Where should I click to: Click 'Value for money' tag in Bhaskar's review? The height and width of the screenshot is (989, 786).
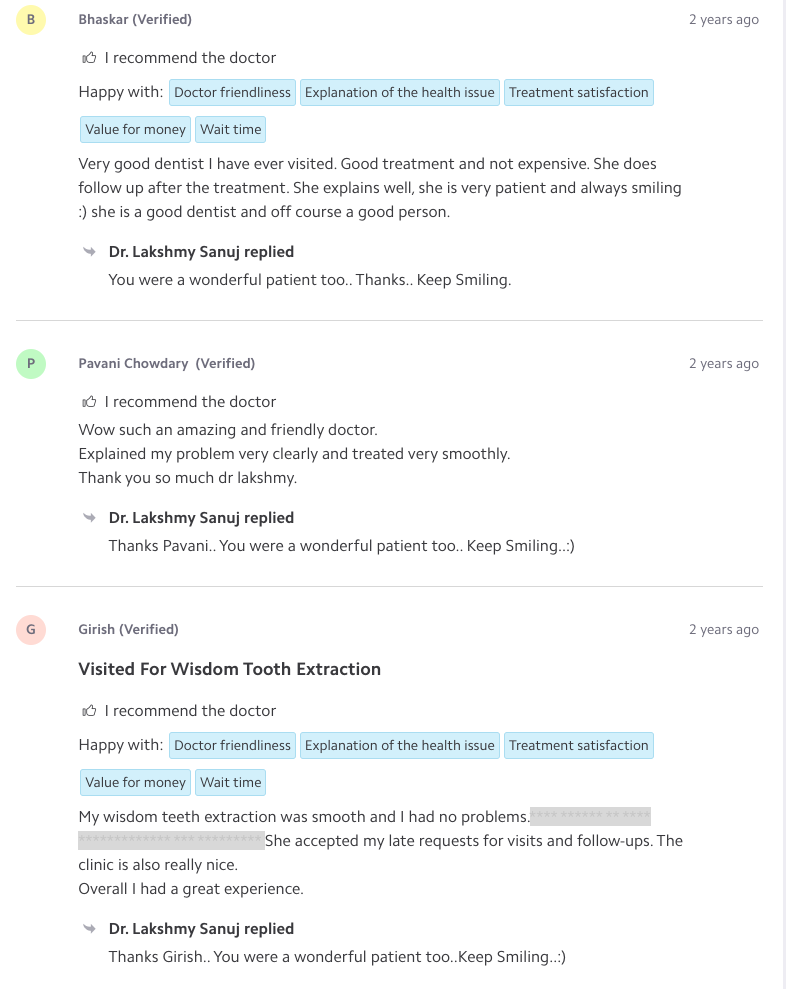point(135,130)
